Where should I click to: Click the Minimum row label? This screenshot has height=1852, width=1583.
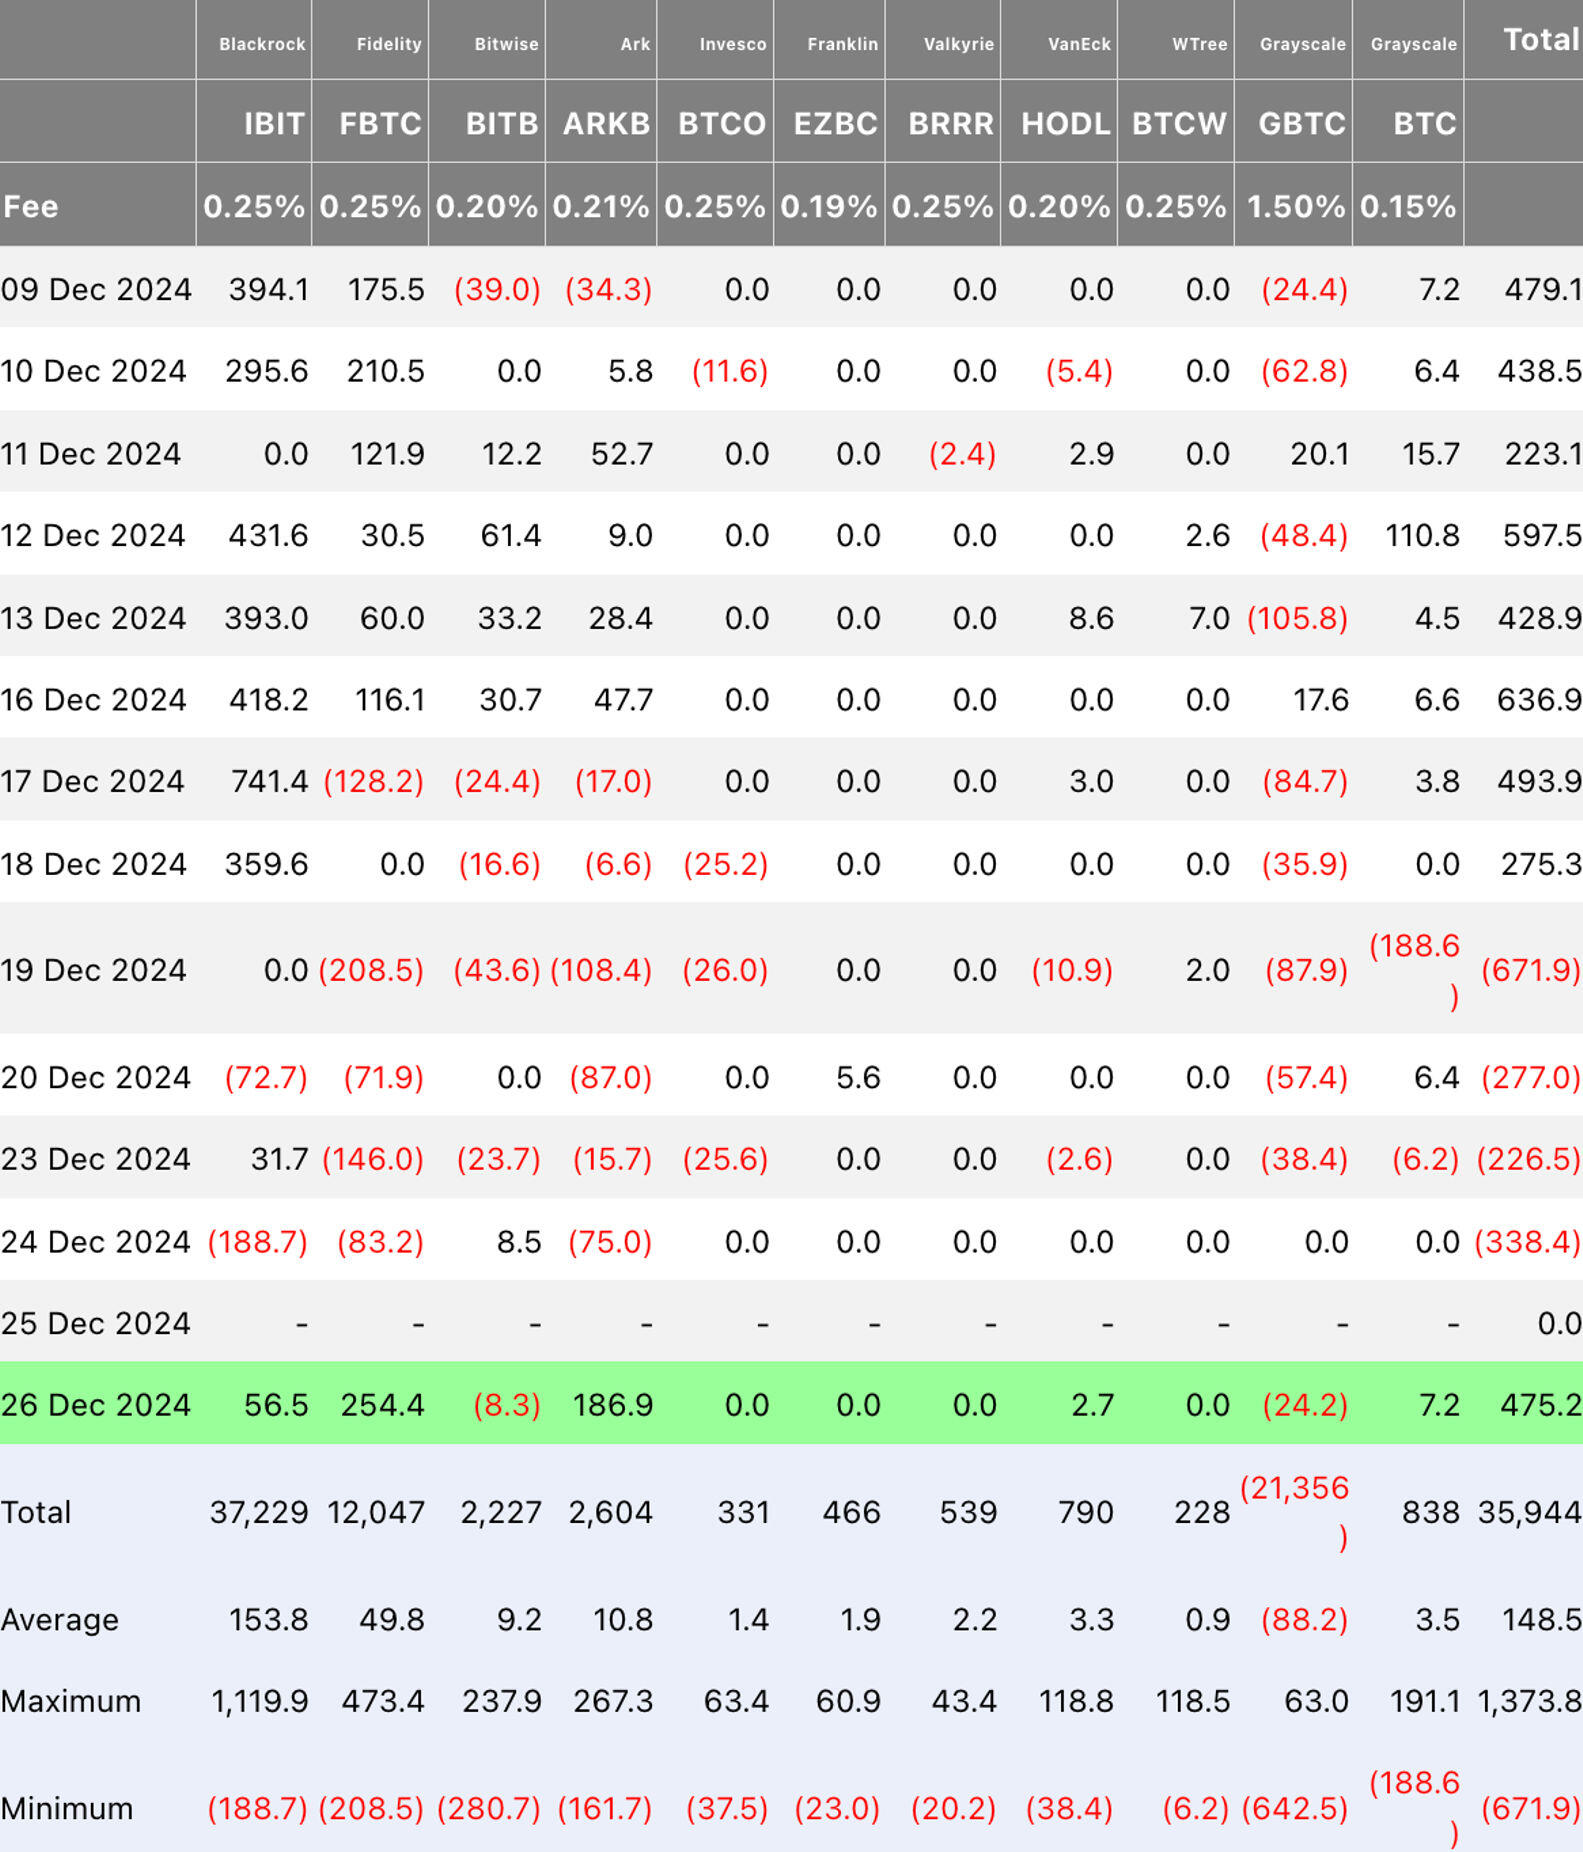point(66,1807)
